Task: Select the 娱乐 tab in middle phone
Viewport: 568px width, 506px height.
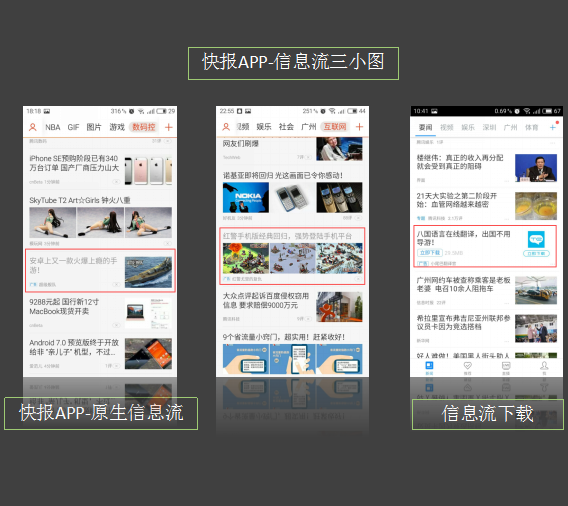Action: (x=264, y=126)
